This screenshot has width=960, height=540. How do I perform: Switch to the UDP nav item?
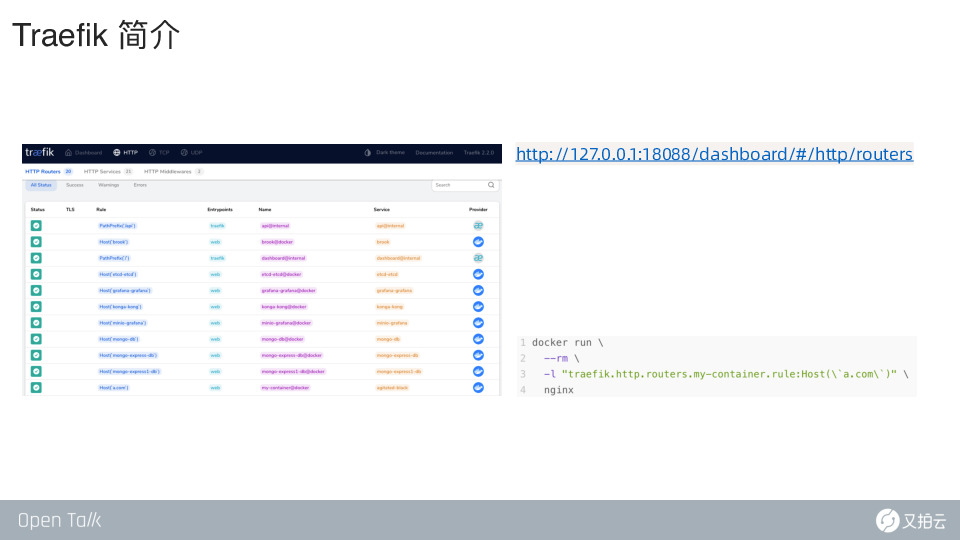point(191,152)
